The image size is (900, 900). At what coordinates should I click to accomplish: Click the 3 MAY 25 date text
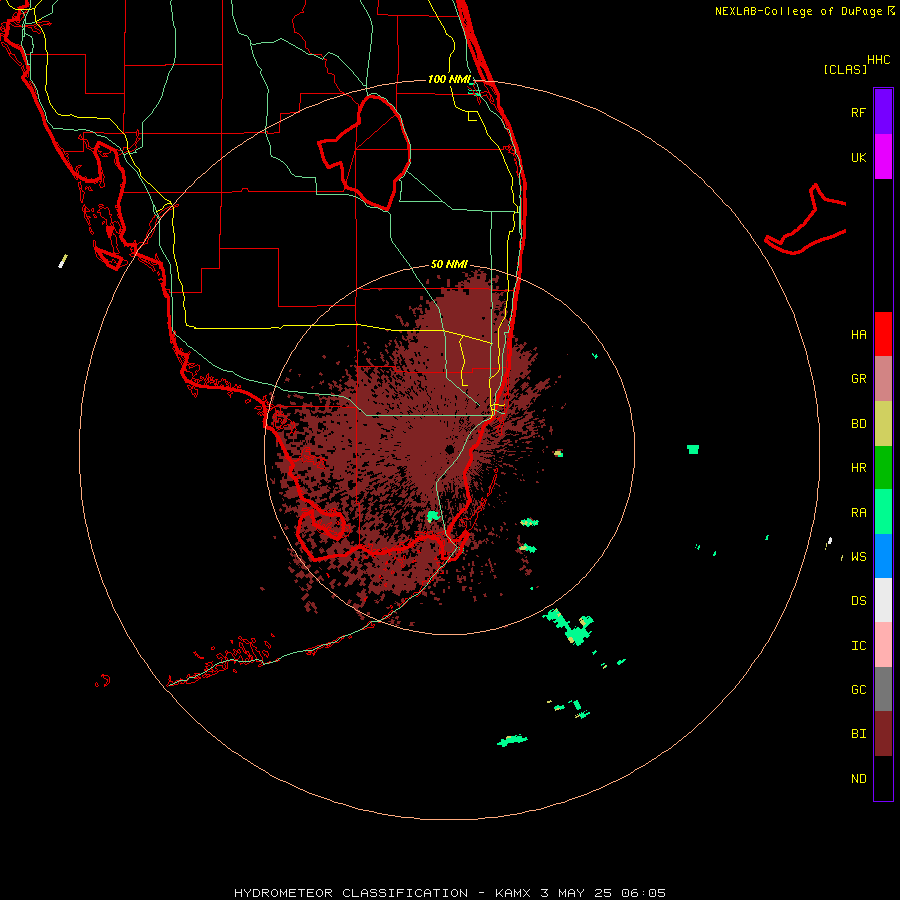click(577, 893)
